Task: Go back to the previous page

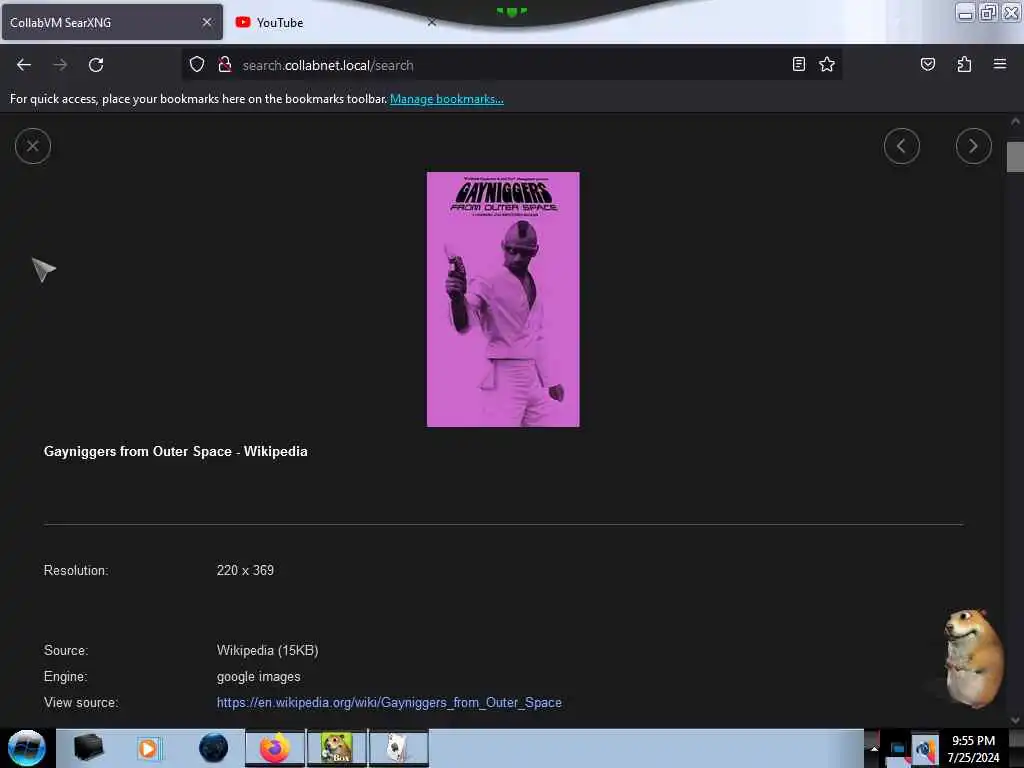Action: [24, 65]
